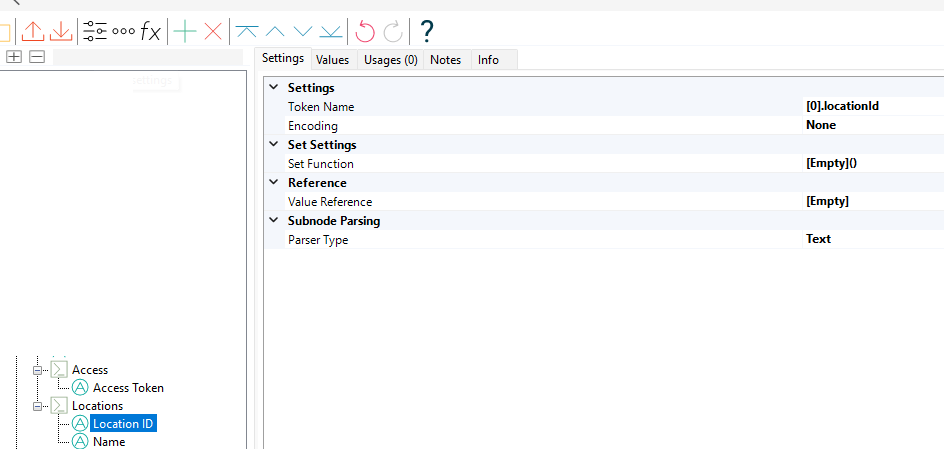Click the import download arrow icon
The image size is (944, 449).
click(x=61, y=31)
